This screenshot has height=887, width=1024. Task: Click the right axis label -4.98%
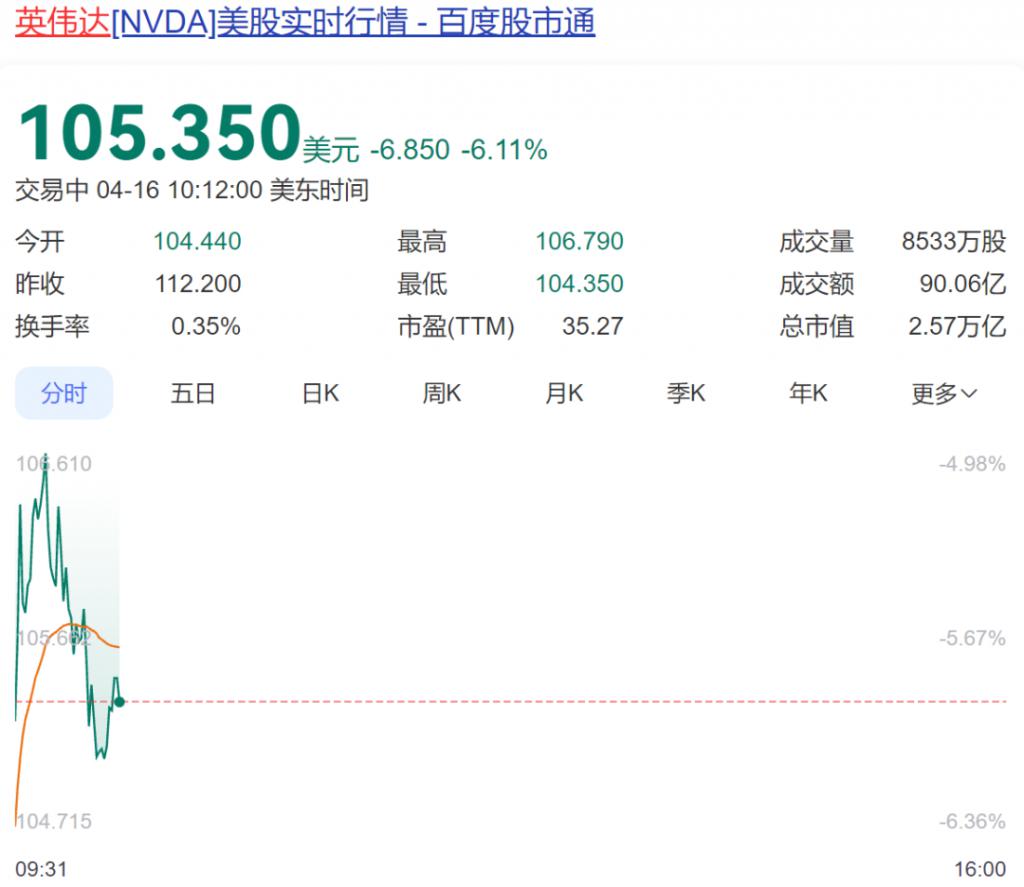pyautogui.click(x=972, y=464)
